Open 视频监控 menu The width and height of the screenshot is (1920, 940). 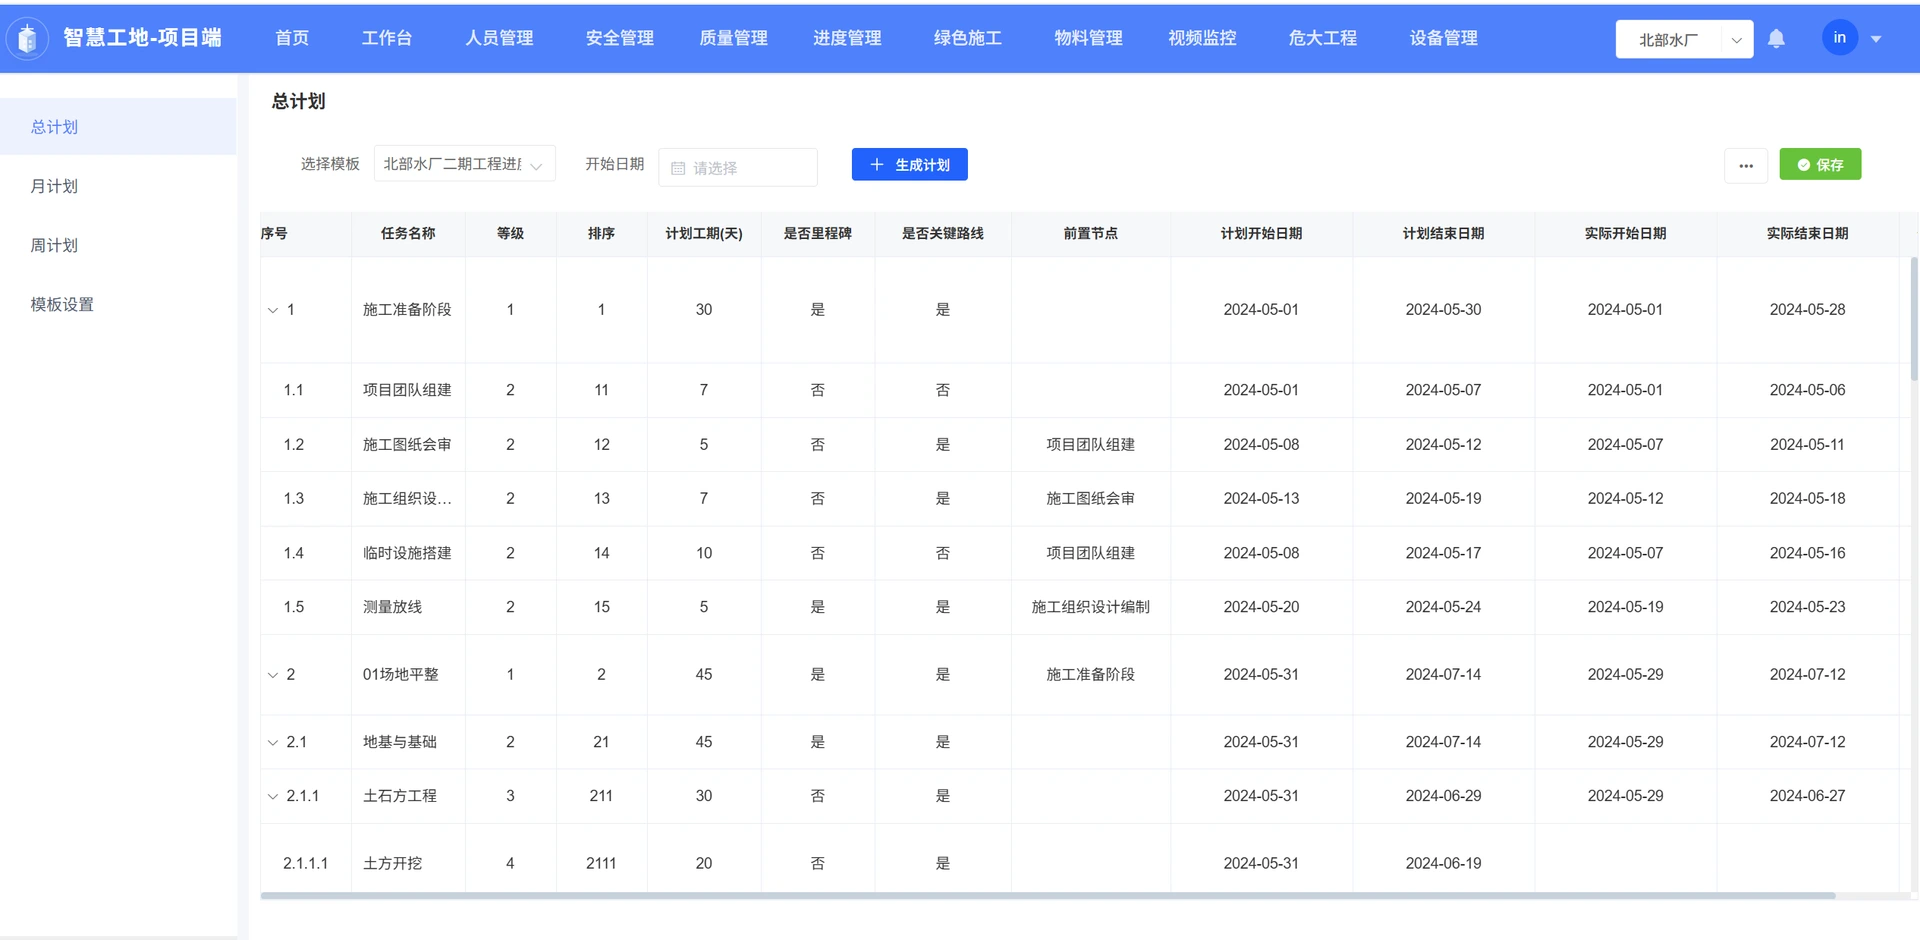click(x=1202, y=38)
